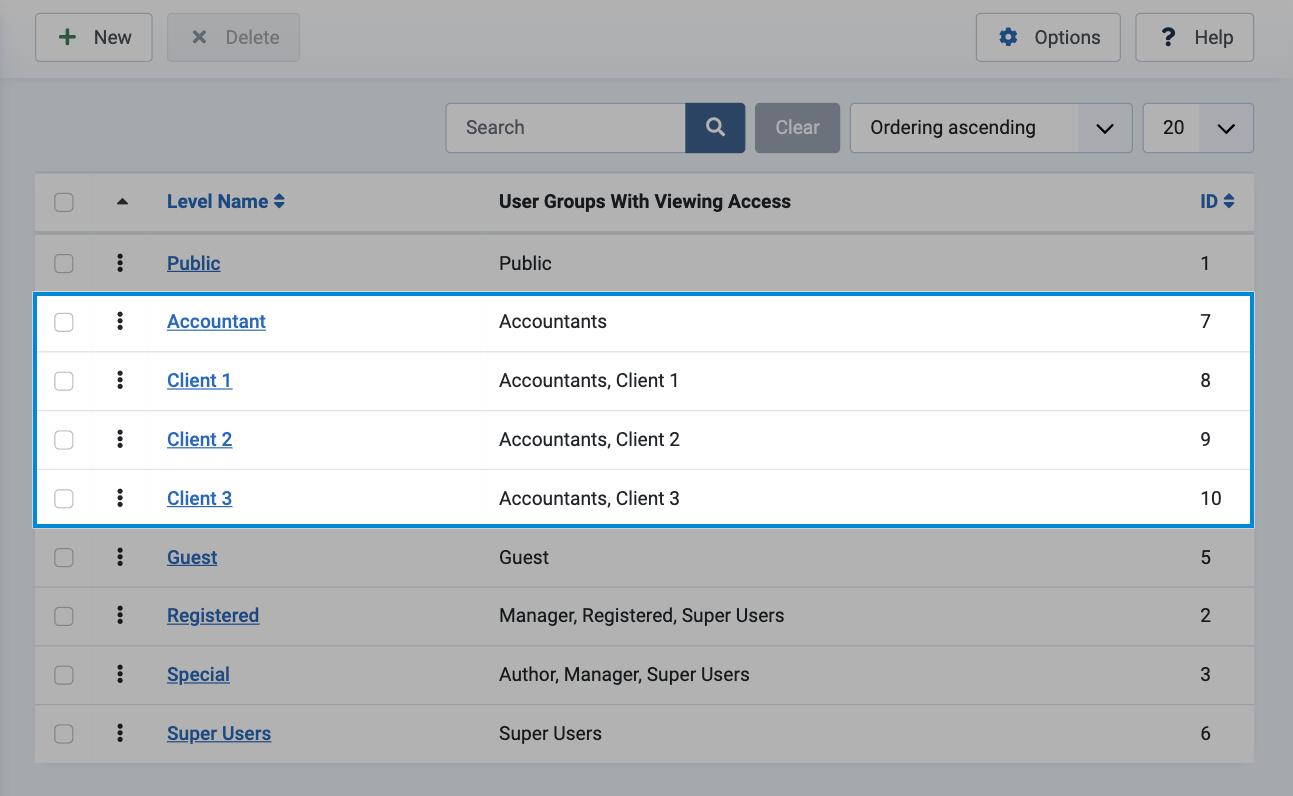Open the Options settings button
This screenshot has height=796, width=1293.
(1048, 38)
